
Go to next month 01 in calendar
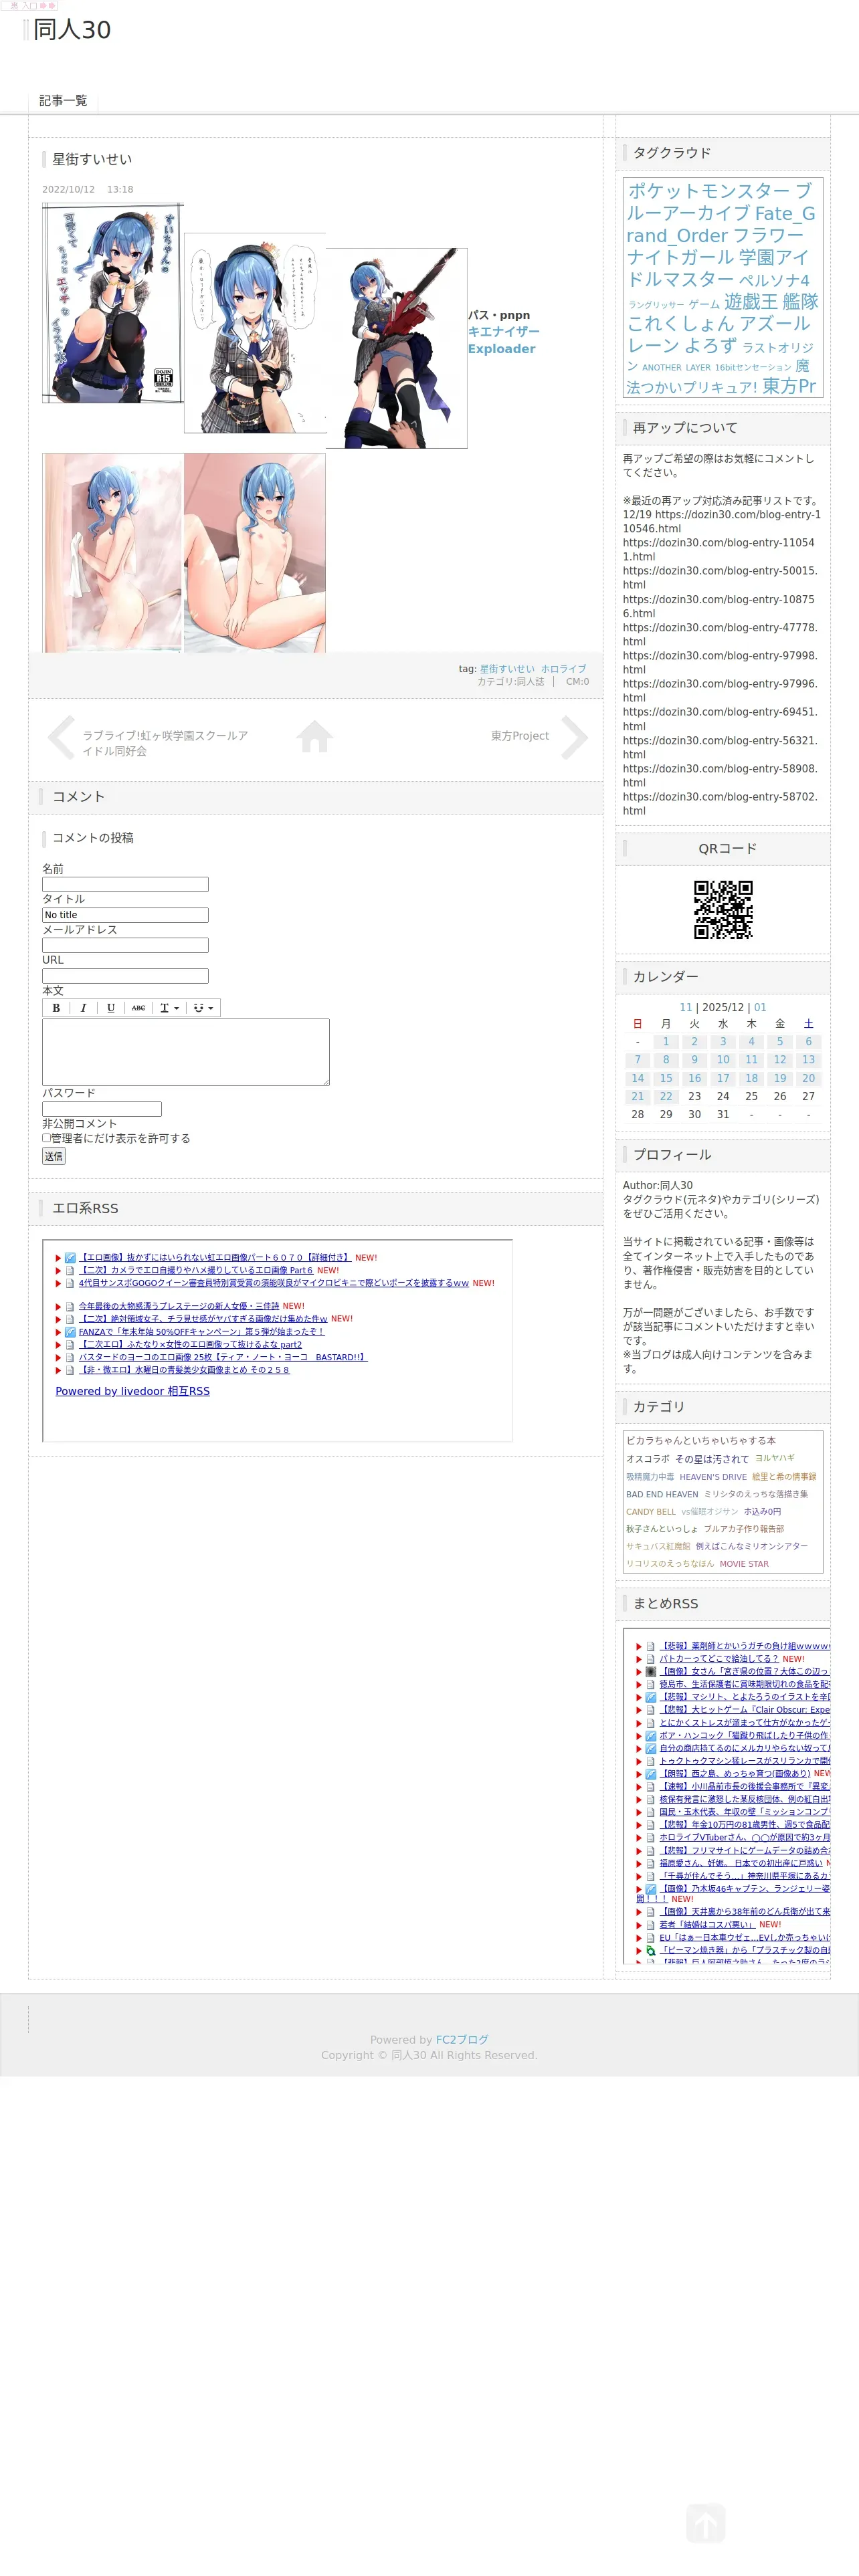(760, 1008)
